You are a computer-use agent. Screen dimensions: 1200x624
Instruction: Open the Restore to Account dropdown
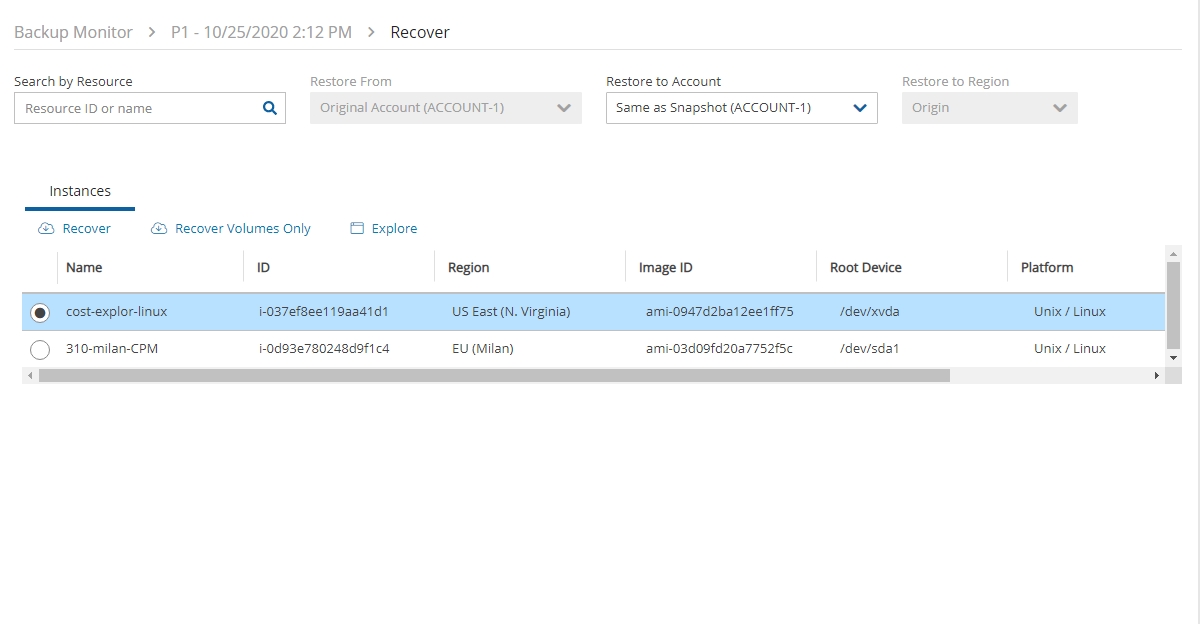click(741, 108)
